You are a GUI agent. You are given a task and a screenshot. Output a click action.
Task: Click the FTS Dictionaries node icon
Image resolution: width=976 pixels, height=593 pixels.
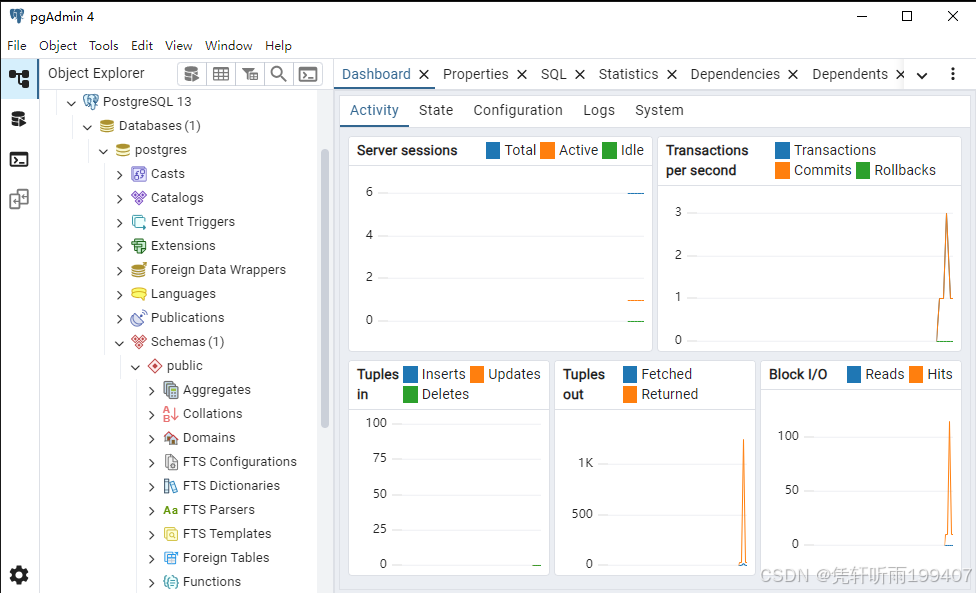coord(171,486)
